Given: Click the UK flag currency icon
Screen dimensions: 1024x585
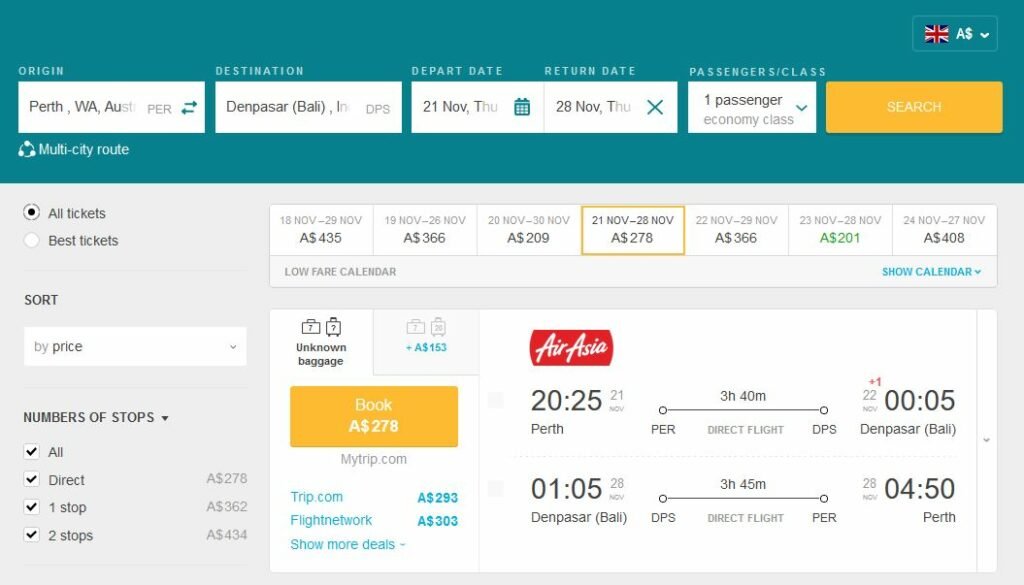Looking at the screenshot, I should tap(937, 34).
